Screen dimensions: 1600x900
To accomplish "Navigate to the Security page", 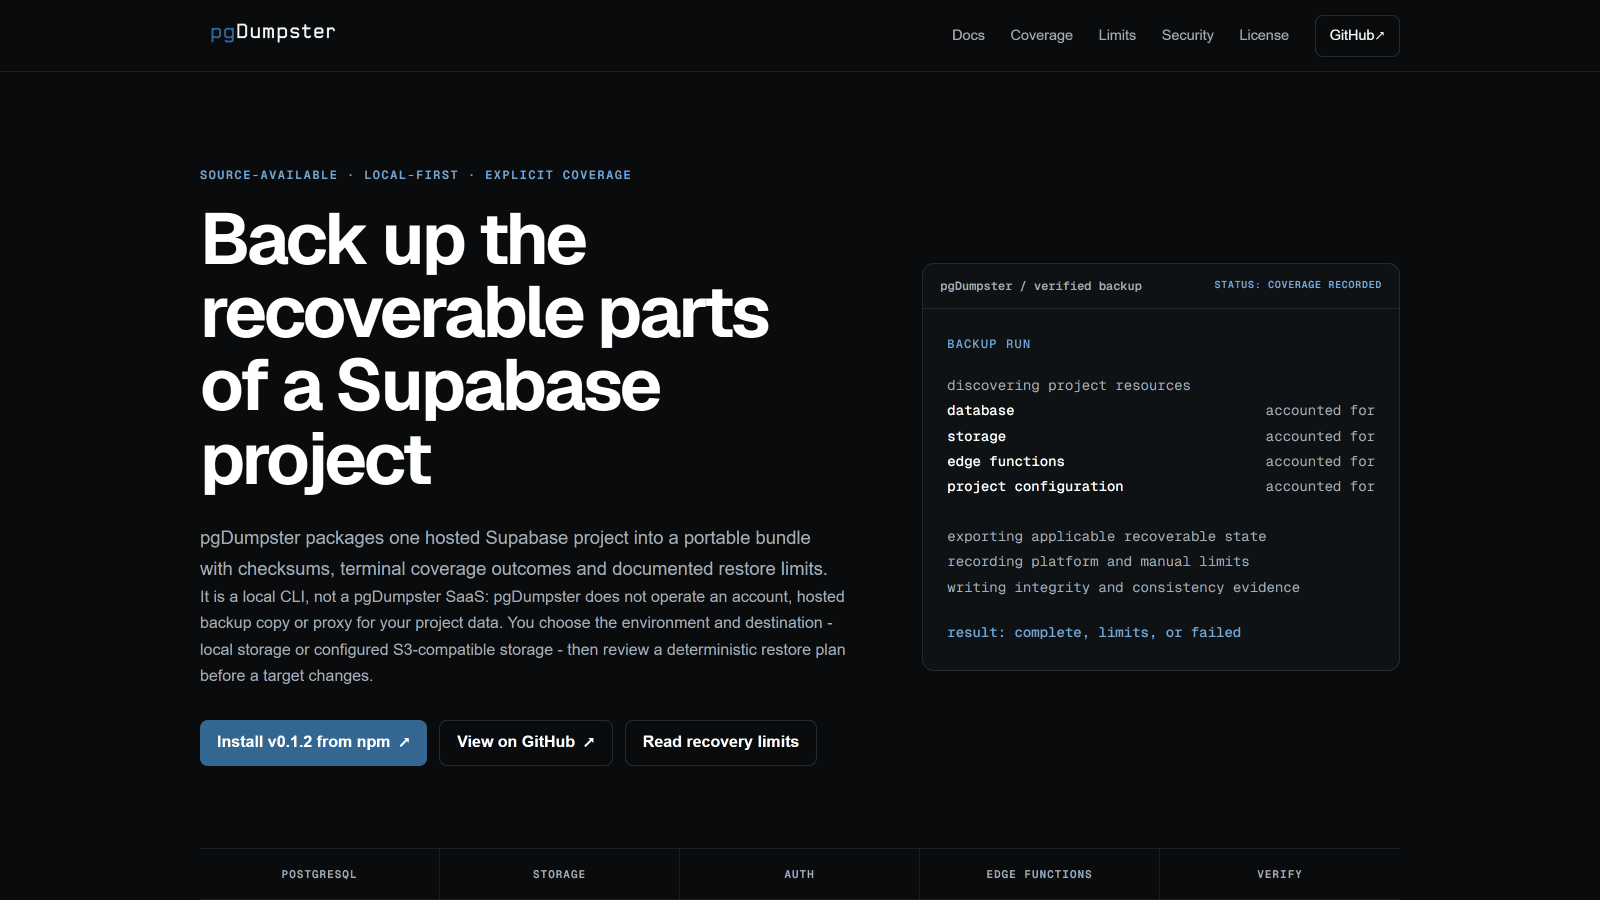I will point(1187,35).
